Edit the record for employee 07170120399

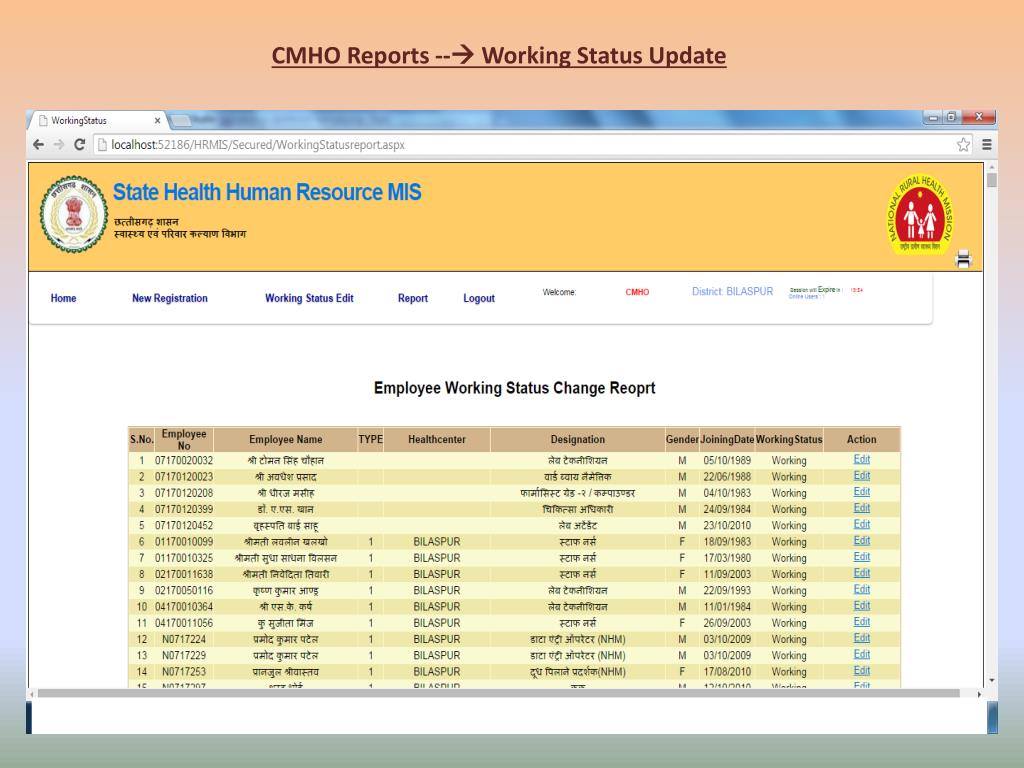pos(861,508)
